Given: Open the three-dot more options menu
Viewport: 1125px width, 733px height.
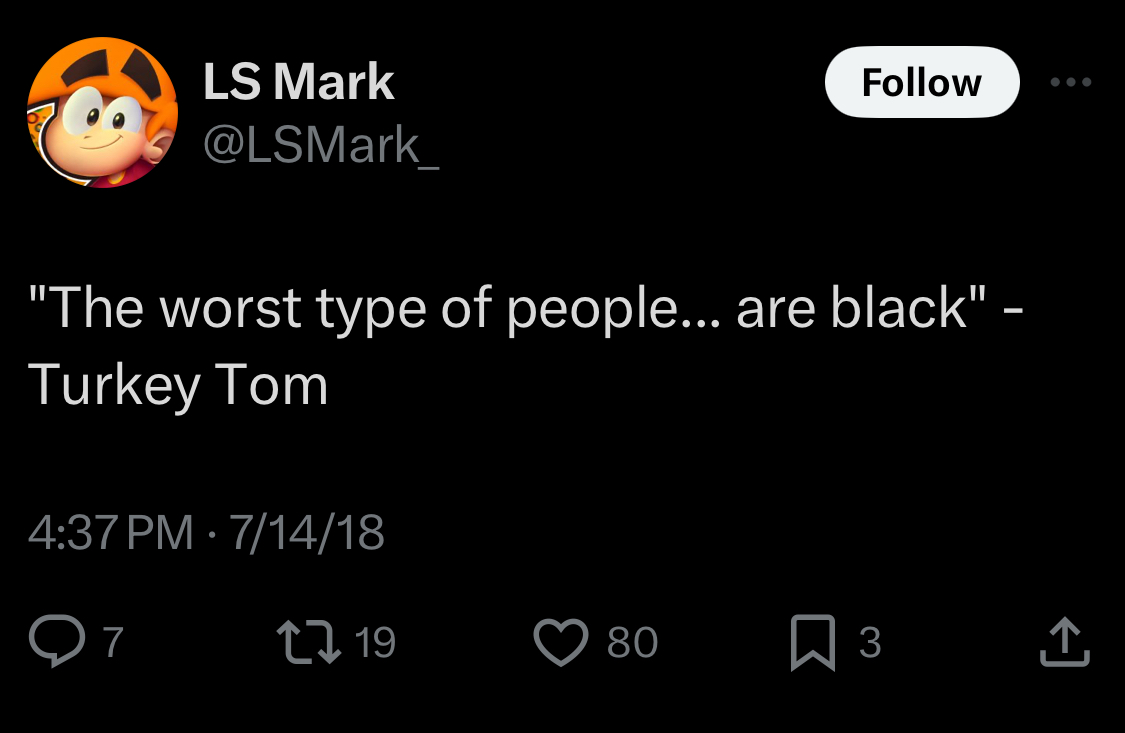Looking at the screenshot, I should (1071, 82).
